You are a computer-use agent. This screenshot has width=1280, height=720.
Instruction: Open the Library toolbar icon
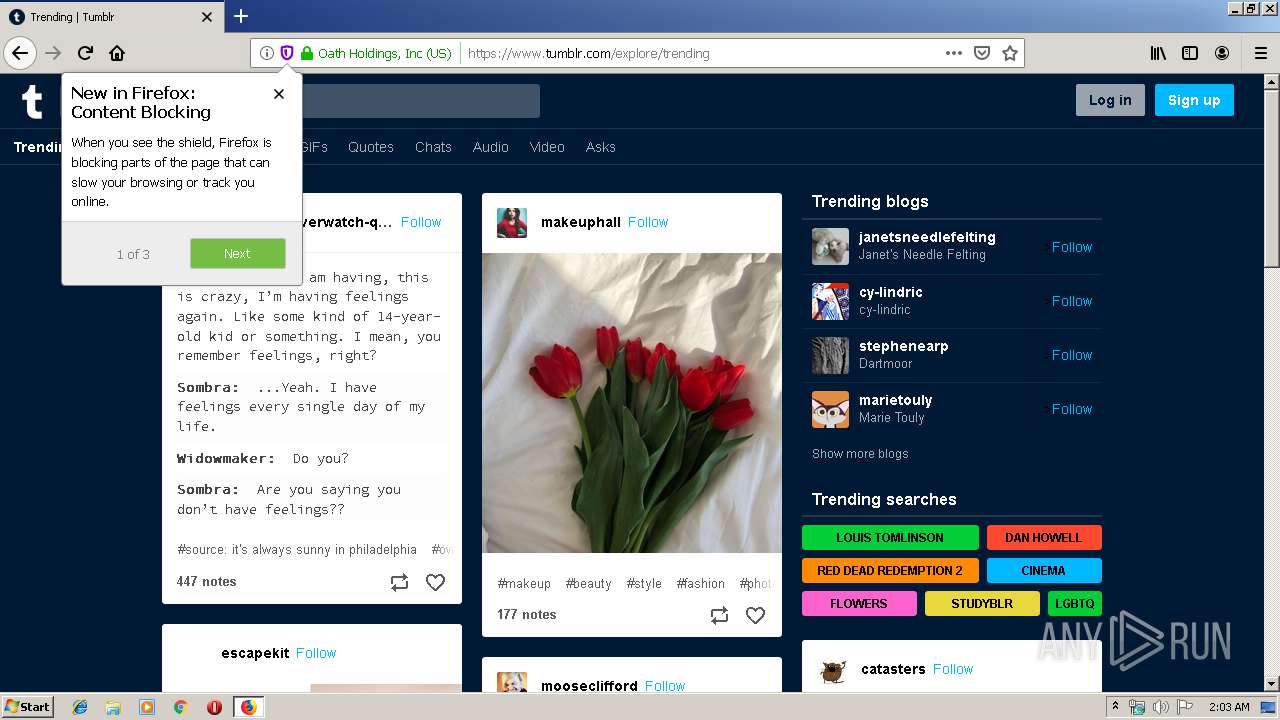(1158, 53)
